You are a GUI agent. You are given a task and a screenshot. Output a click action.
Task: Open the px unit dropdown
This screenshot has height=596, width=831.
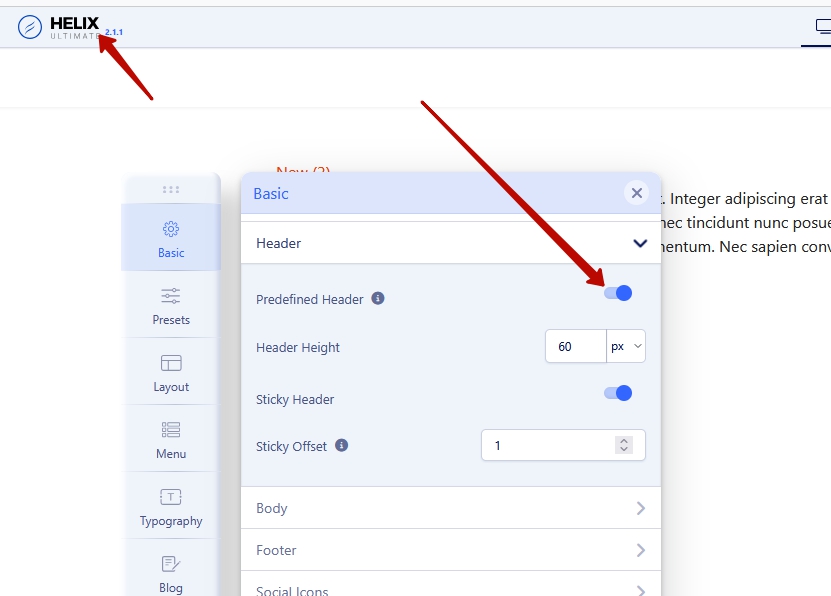coord(626,347)
